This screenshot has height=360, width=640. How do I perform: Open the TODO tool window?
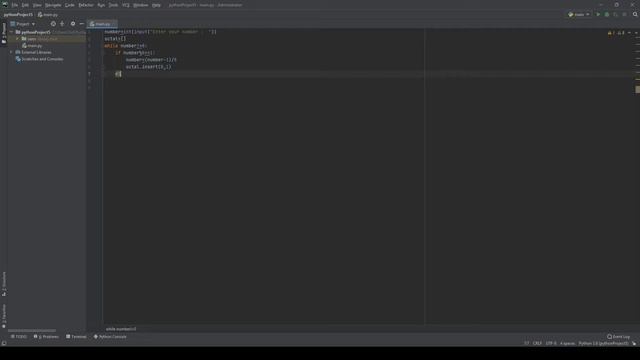pyautogui.click(x=19, y=337)
